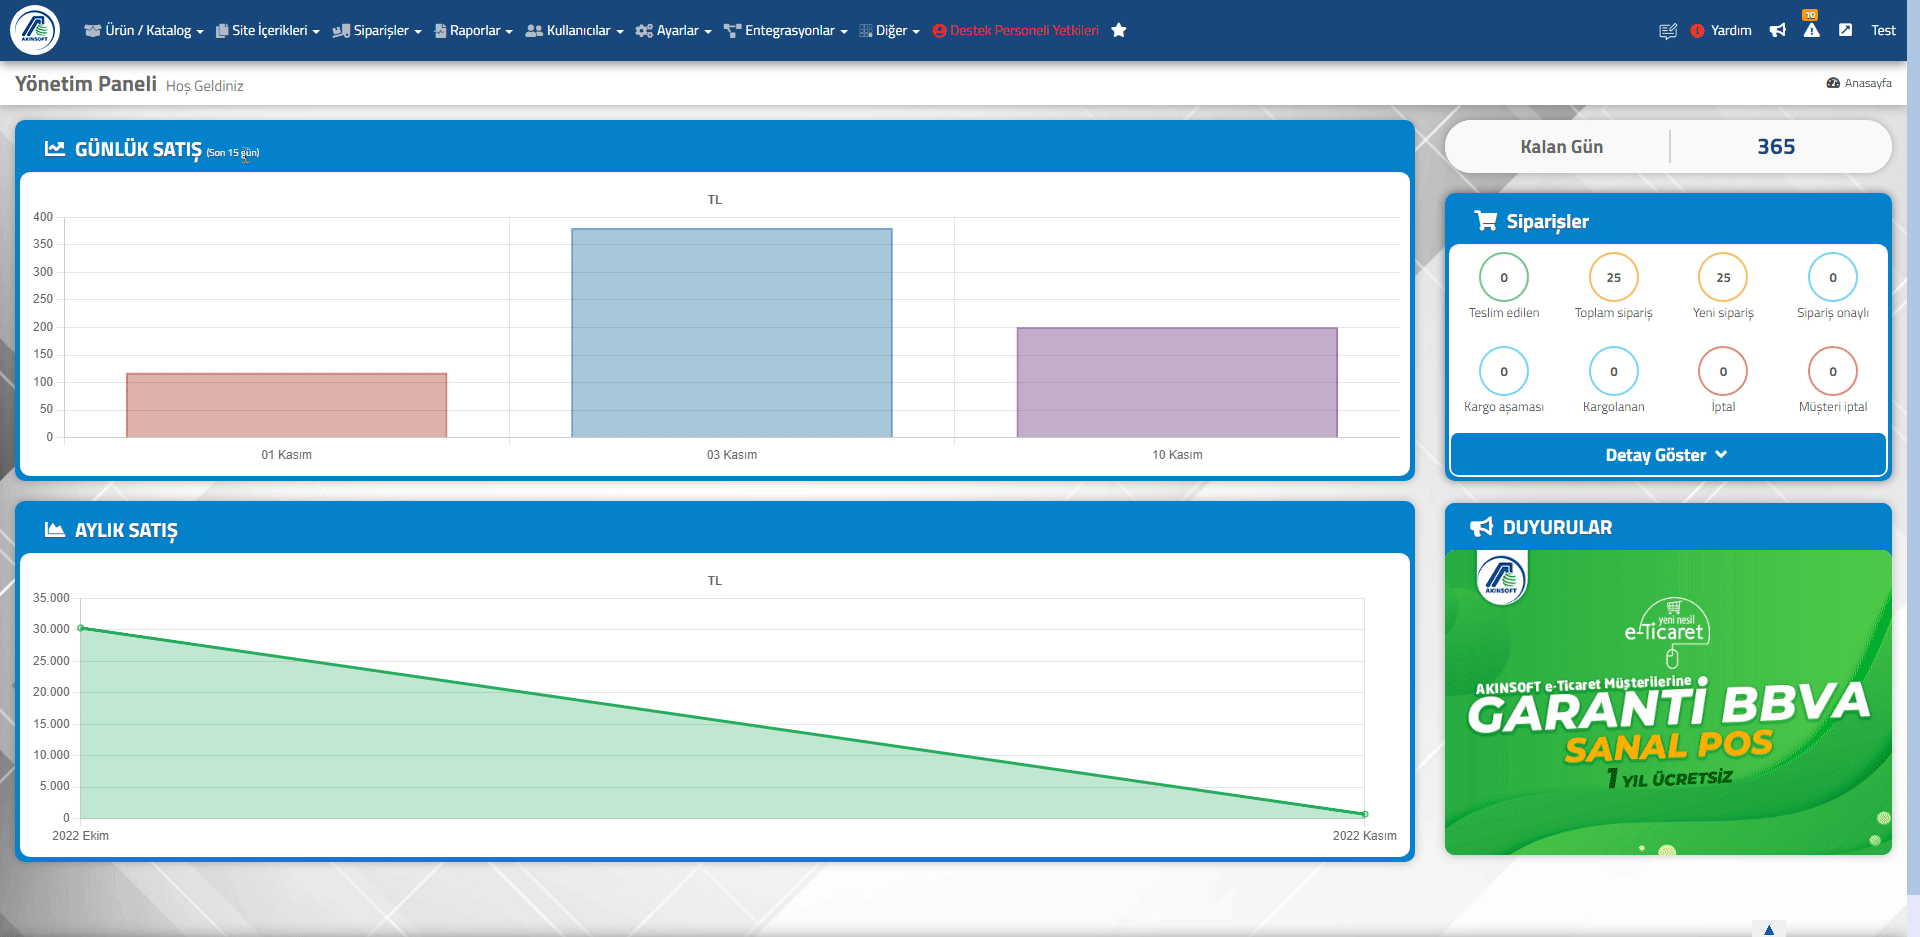This screenshot has width=1920, height=937.
Task: Click the favorites star icon in the navbar
Action: [x=1119, y=30]
